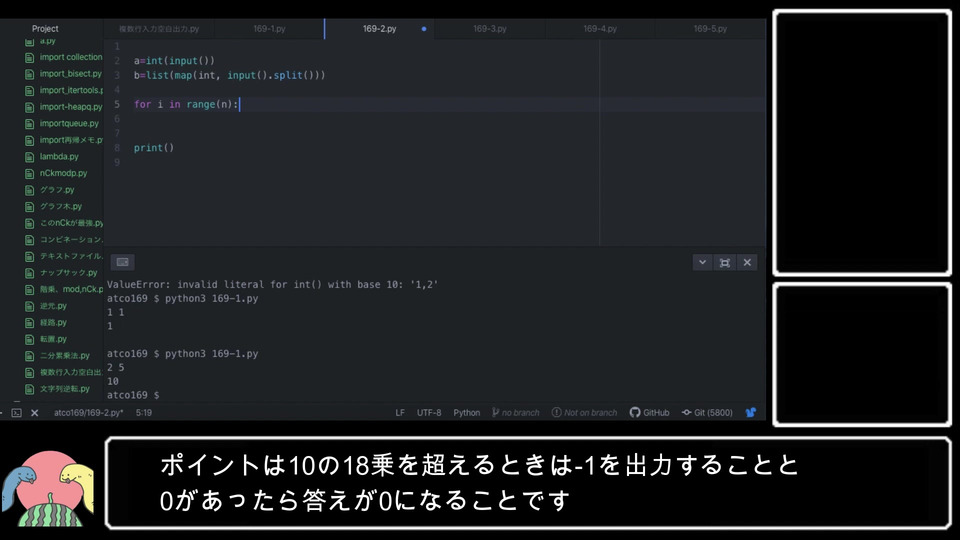Open the 169-4.py tab

click(600, 29)
